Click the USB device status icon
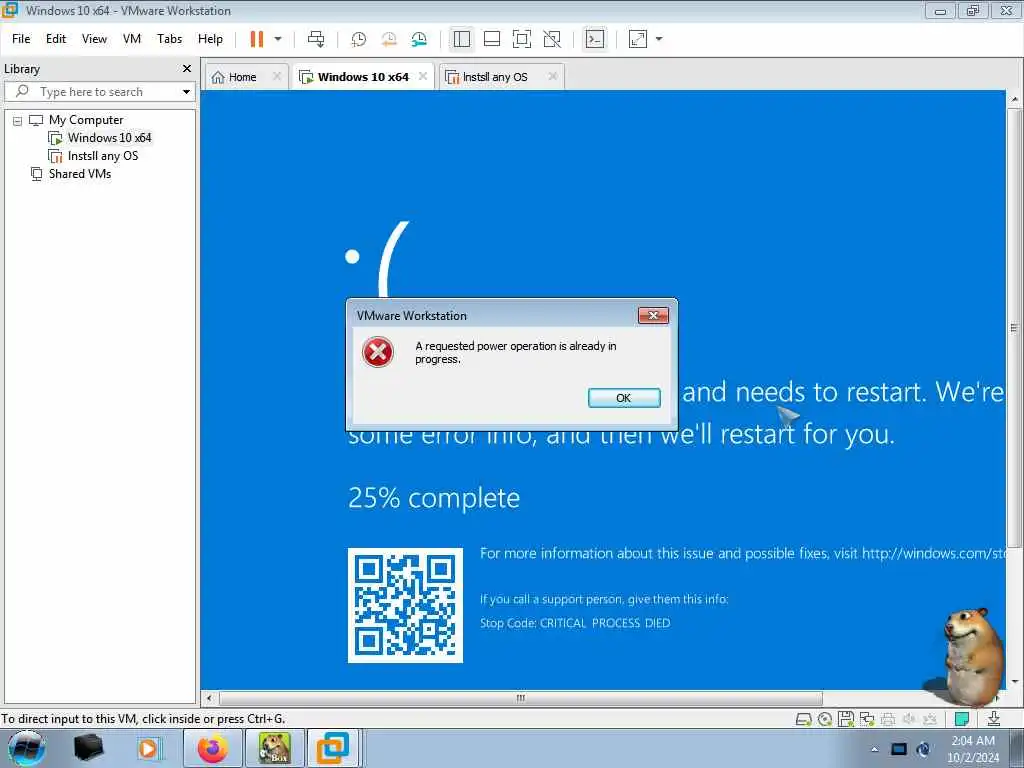 [930, 720]
